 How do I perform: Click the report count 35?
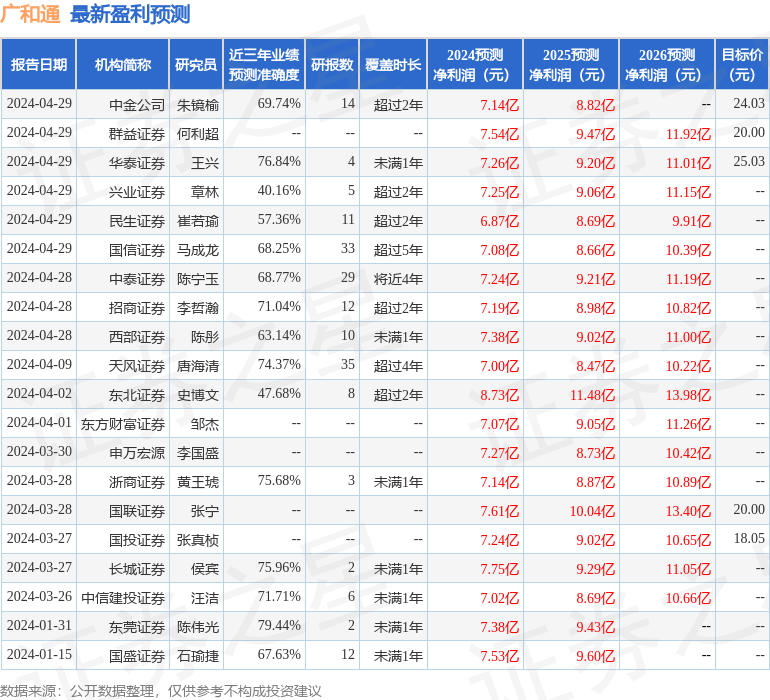coord(348,364)
